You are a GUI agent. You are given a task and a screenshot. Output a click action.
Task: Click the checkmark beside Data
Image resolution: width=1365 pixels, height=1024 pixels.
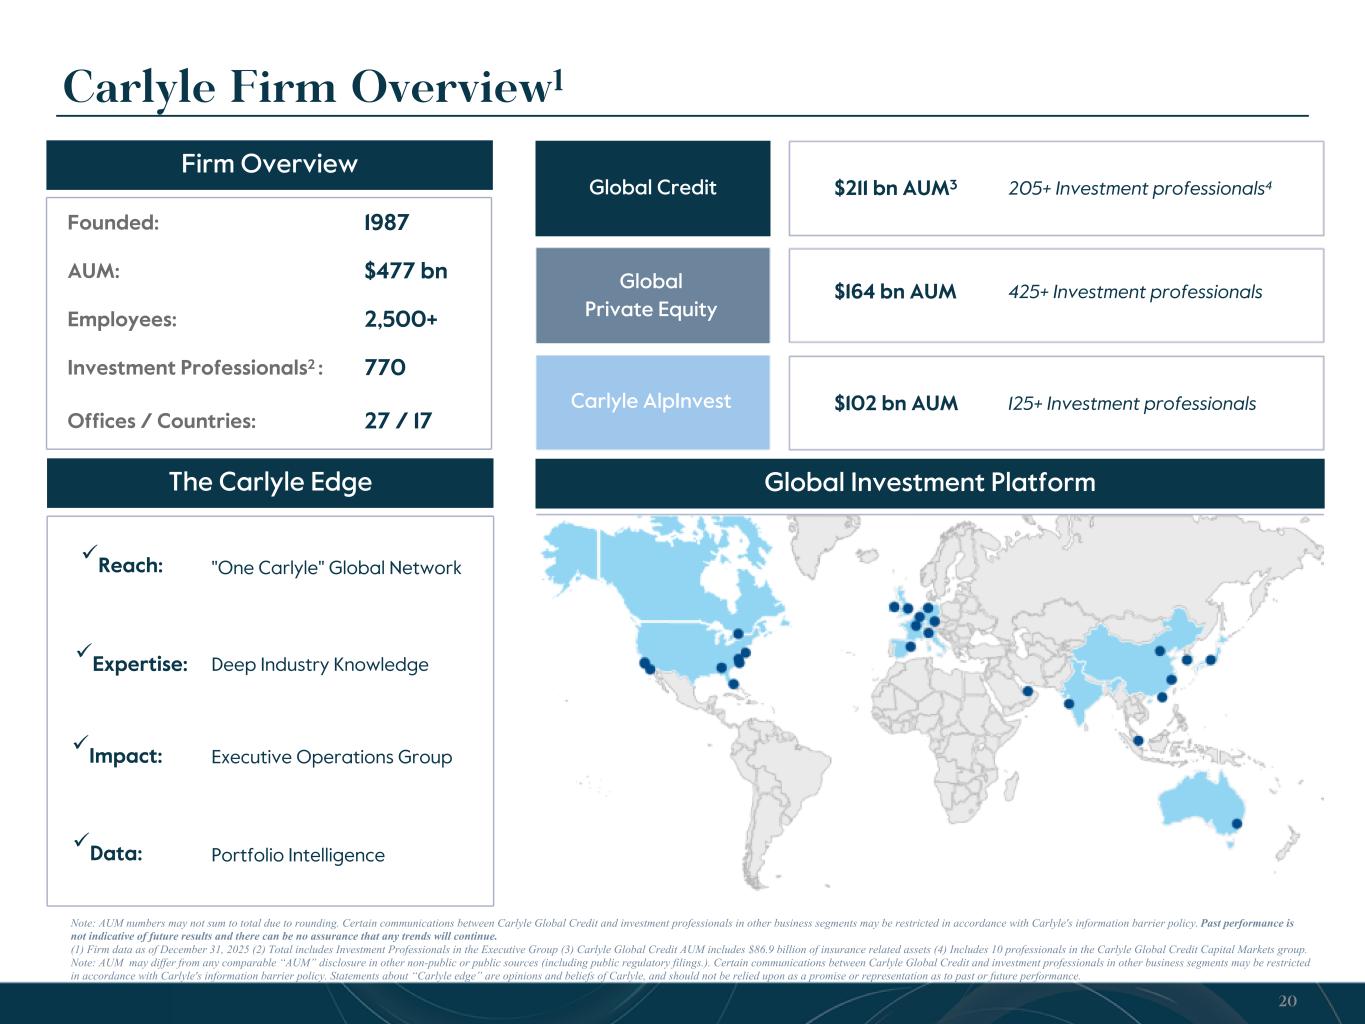click(82, 841)
